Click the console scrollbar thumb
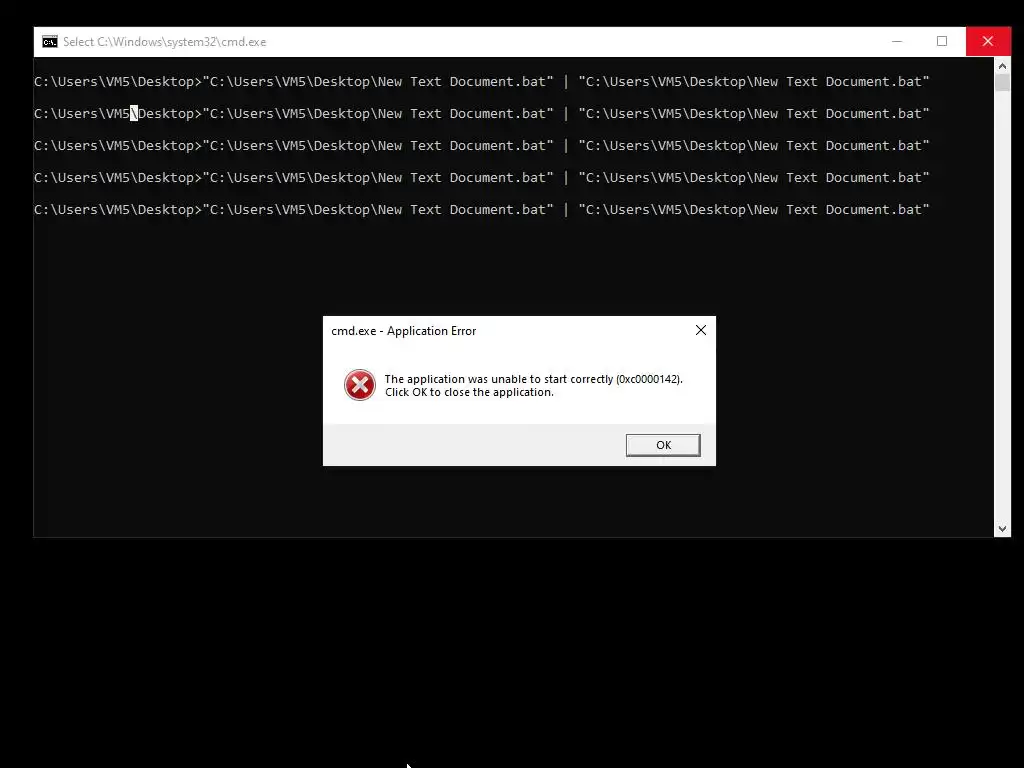1024x768 pixels. pos(1002,82)
